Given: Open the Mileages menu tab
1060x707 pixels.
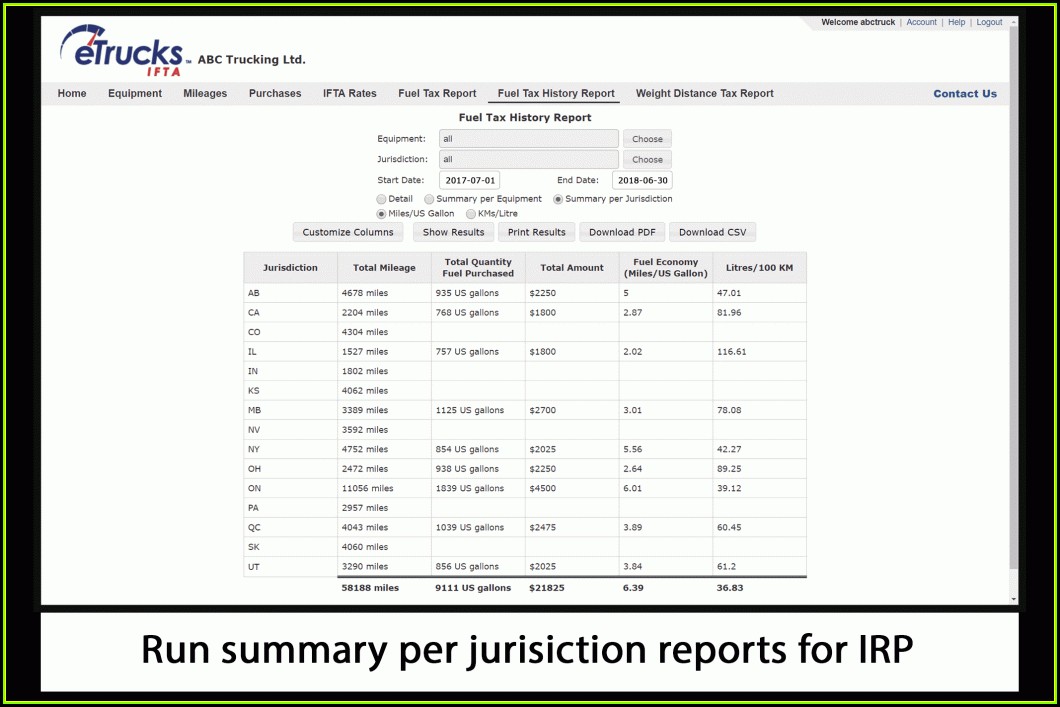Looking at the screenshot, I should pyautogui.click(x=205, y=94).
